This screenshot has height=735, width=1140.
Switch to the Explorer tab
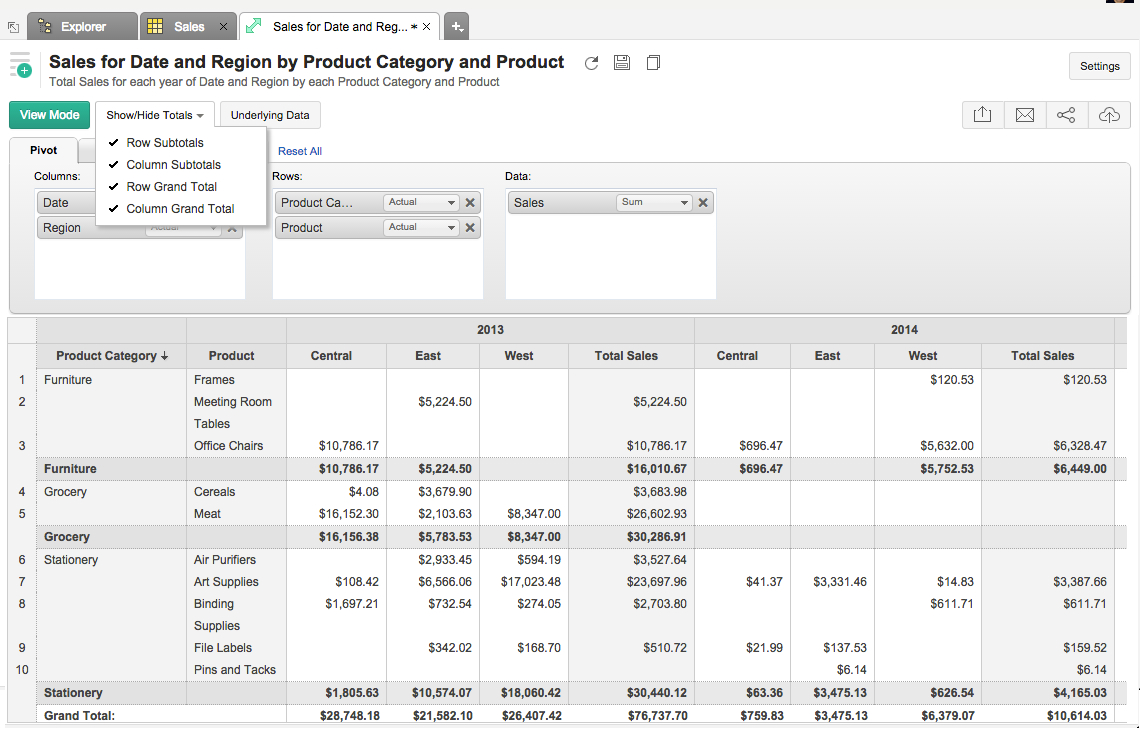(83, 27)
